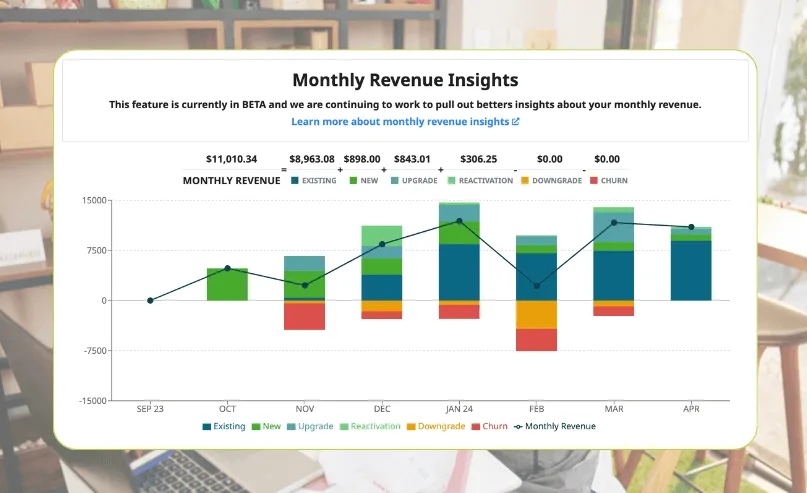Click the FEB monthly revenue line point
This screenshot has height=493, width=807.
[x=537, y=286]
